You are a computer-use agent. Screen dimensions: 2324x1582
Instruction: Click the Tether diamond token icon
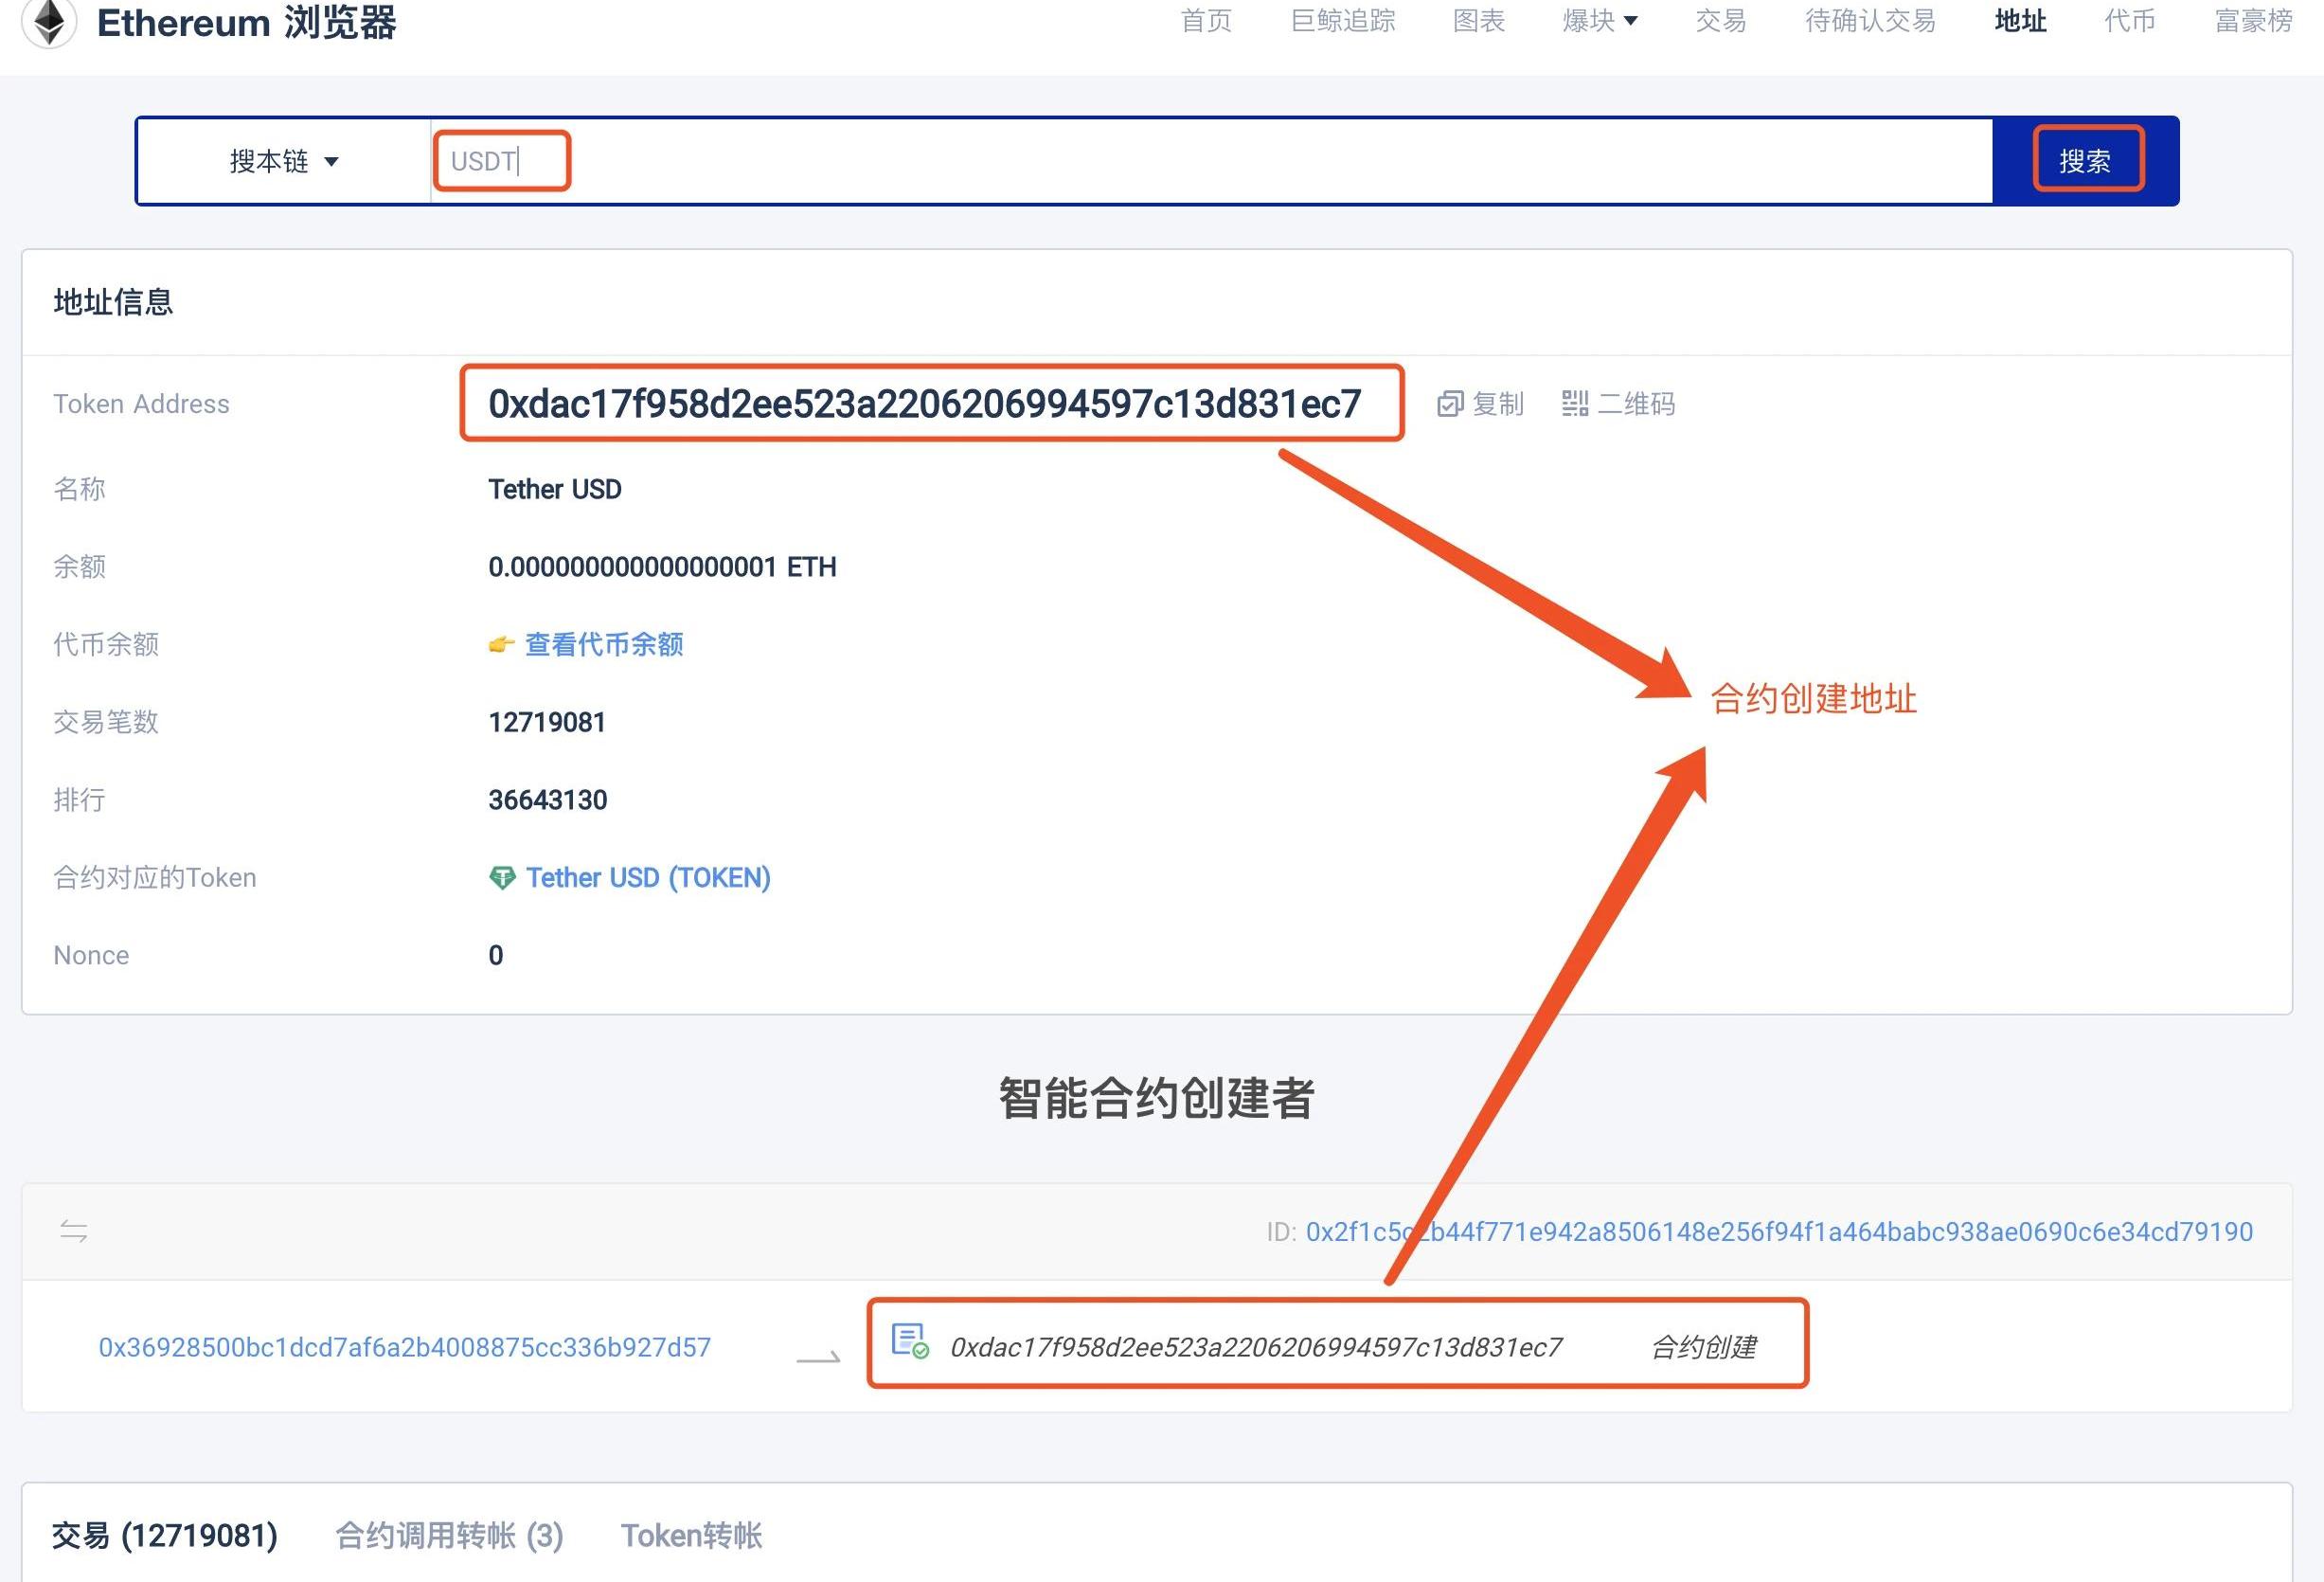501,878
